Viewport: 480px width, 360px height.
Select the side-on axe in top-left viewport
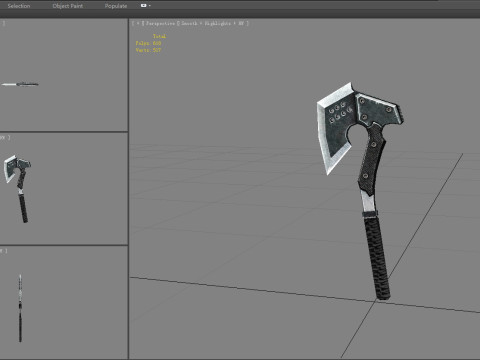pyautogui.click(x=20, y=84)
